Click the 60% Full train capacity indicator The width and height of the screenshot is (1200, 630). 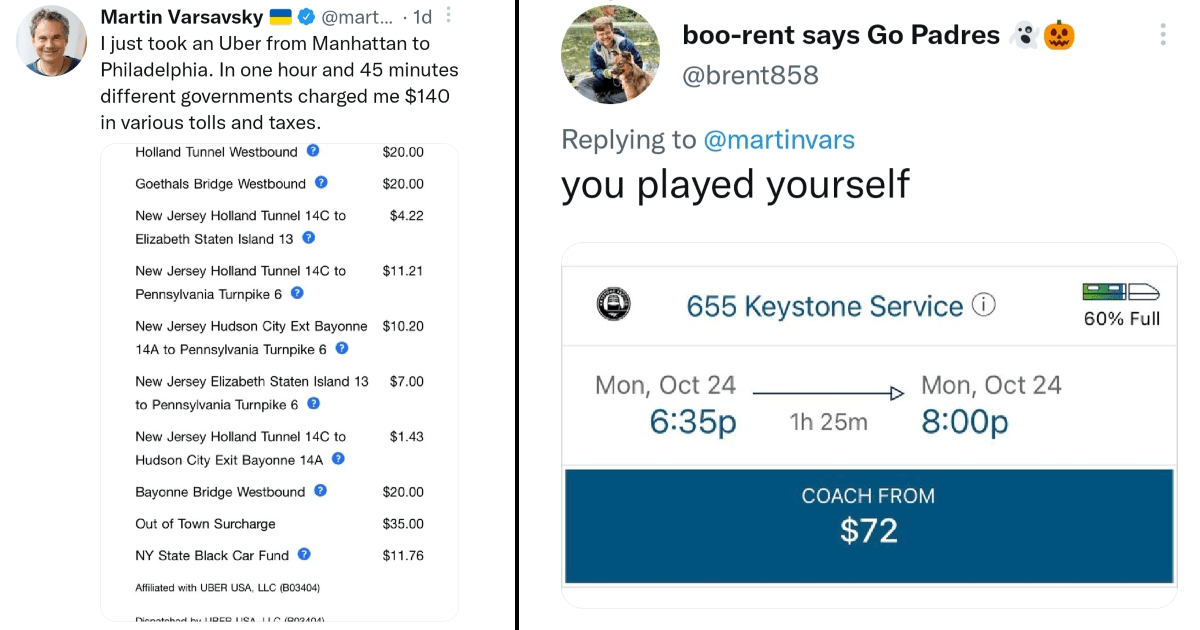[x=1121, y=305]
